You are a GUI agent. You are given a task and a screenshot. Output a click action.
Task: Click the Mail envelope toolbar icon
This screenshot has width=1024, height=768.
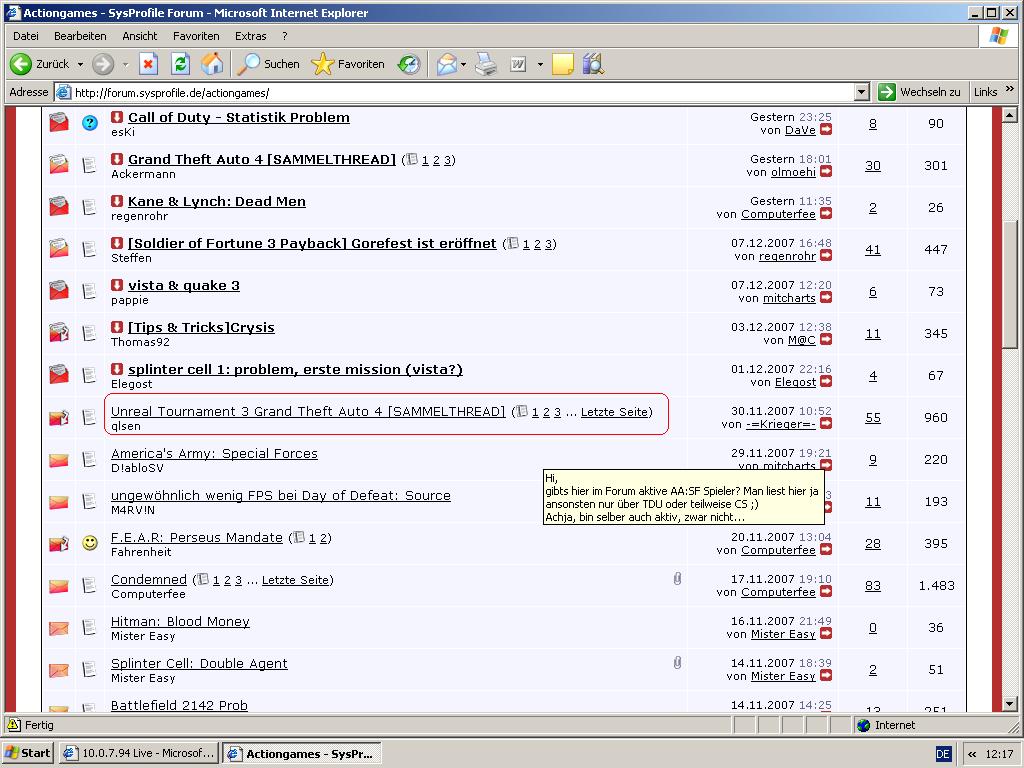(x=447, y=64)
